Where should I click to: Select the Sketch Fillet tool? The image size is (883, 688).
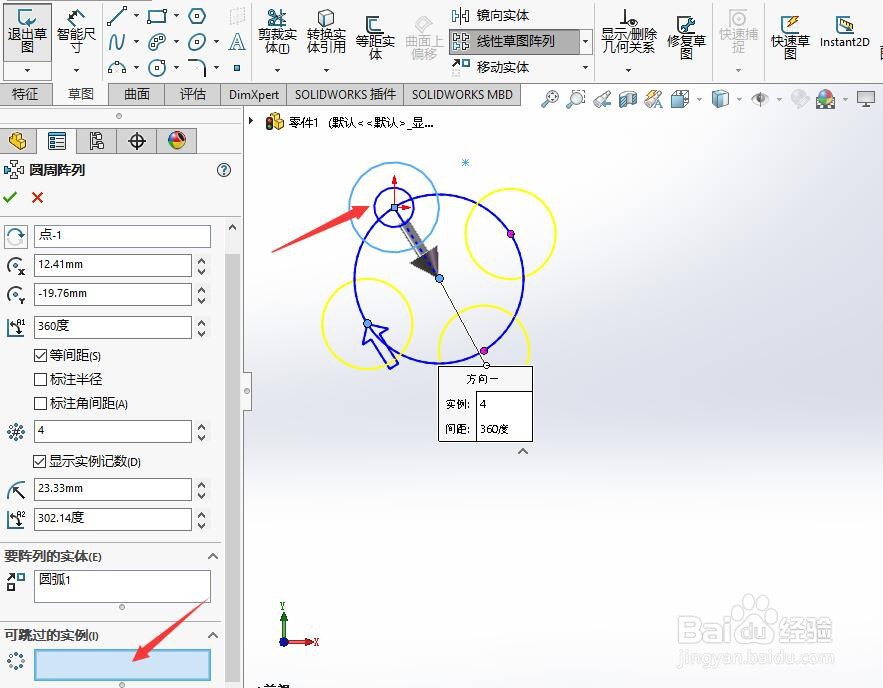click(197, 68)
